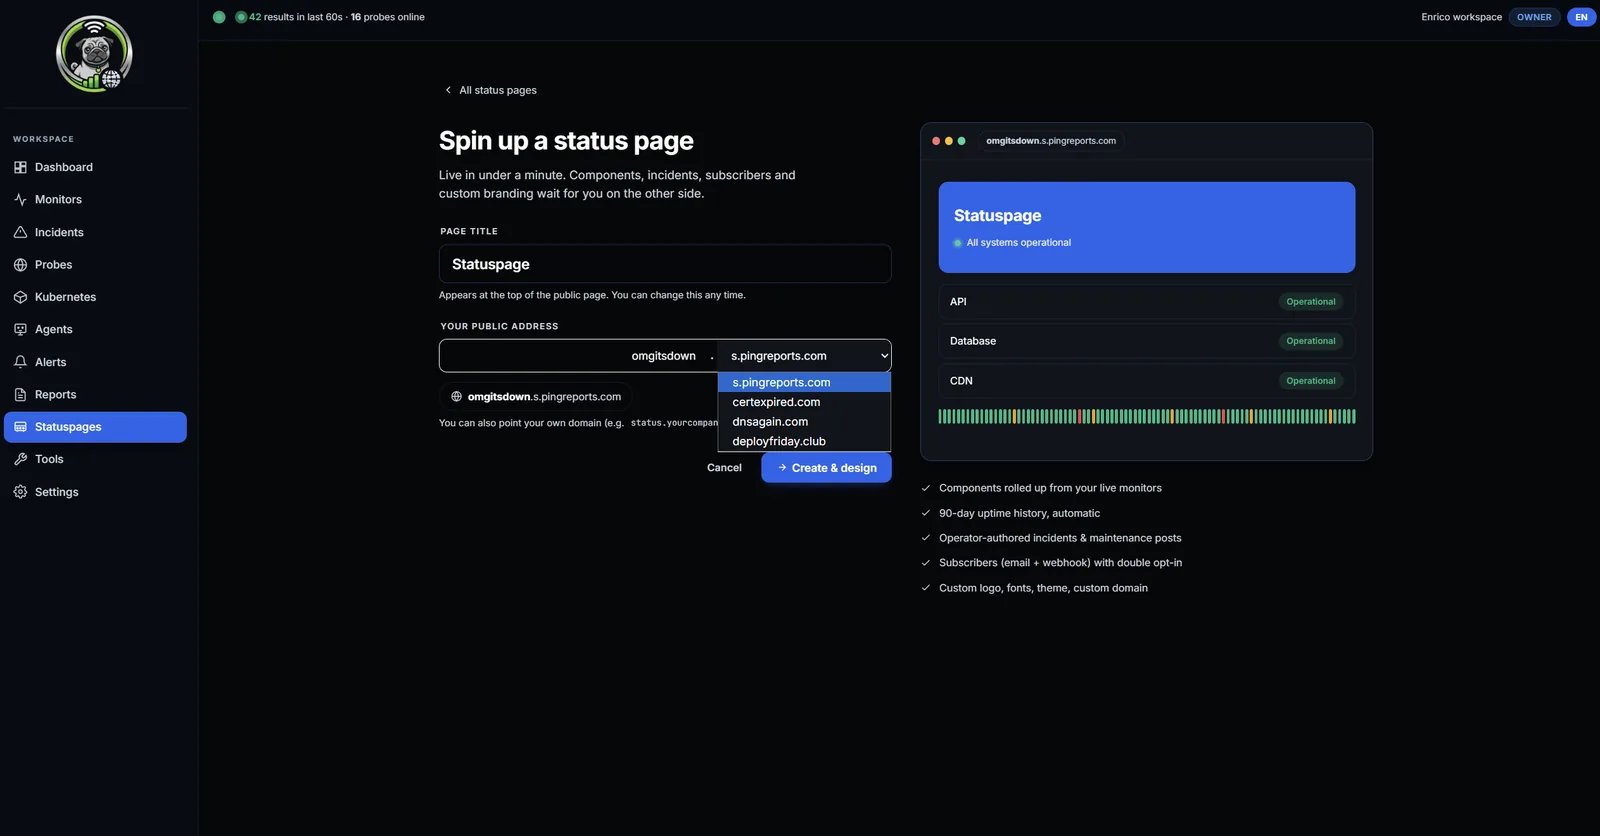
Task: Navigate to Probes
Action: 95,265
